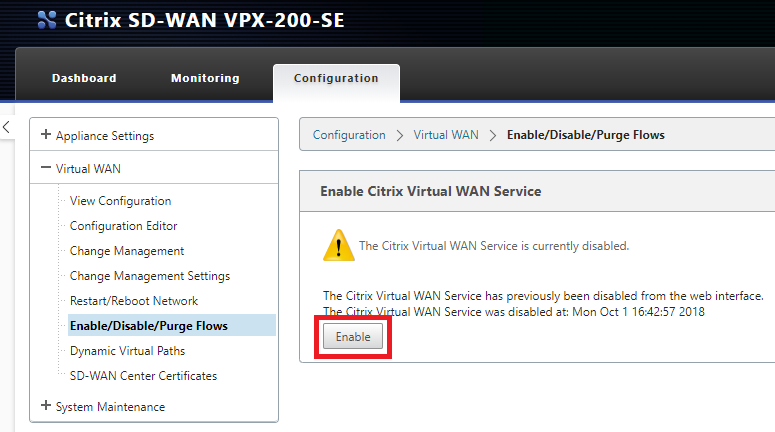Open the Monitoring tab
The width and height of the screenshot is (775, 432).
(205, 78)
